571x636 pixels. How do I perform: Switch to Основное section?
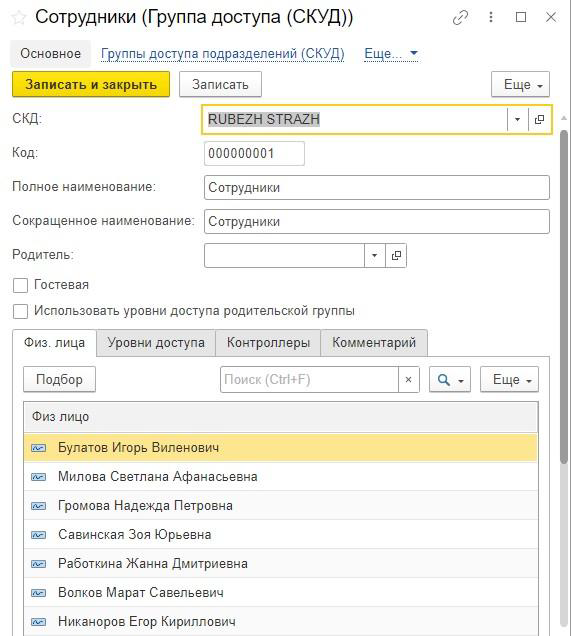(50, 54)
